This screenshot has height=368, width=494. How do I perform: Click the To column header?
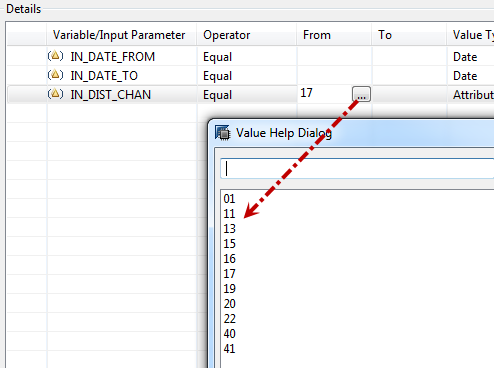(409, 35)
